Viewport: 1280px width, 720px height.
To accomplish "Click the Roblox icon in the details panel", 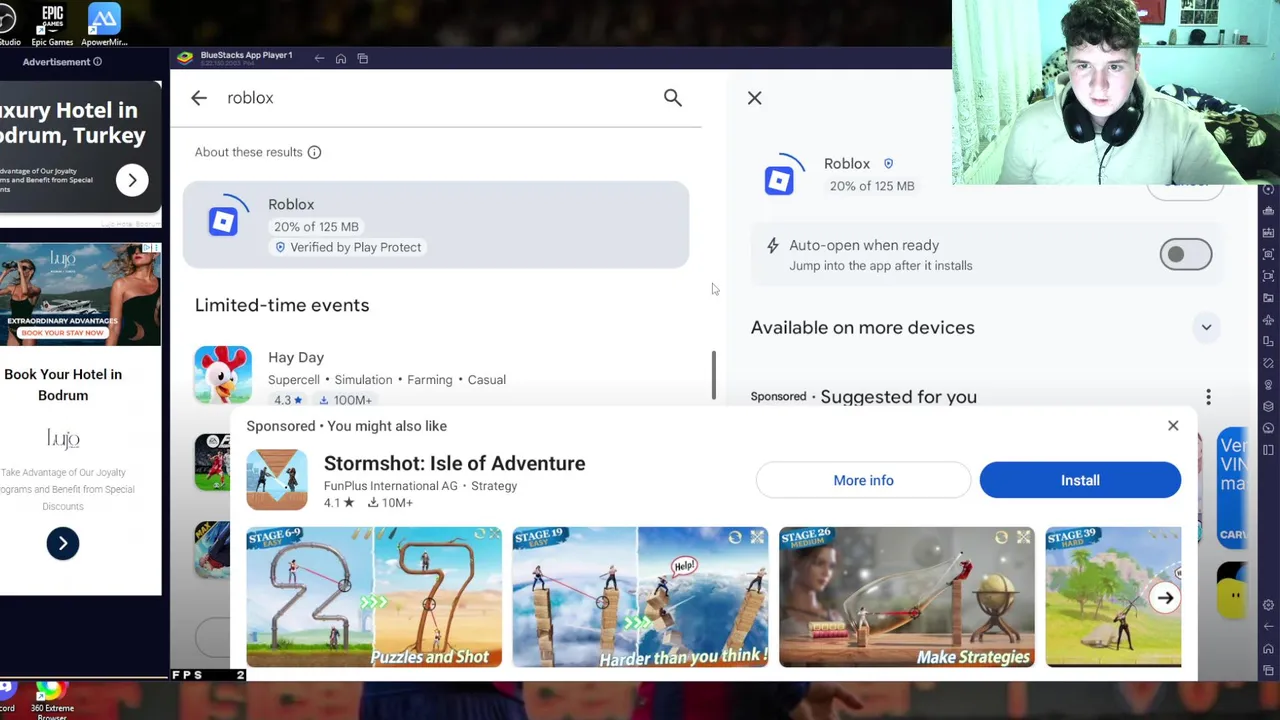I will 779,179.
